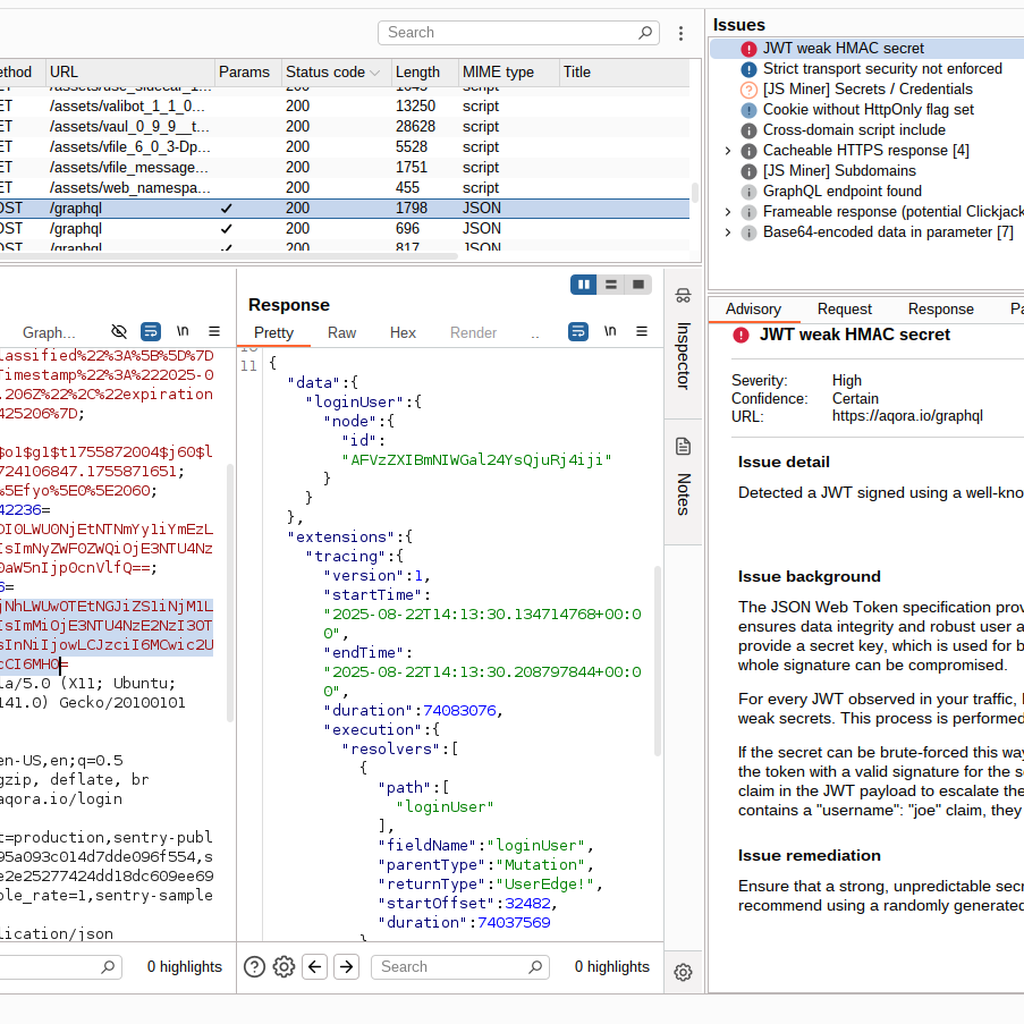
Task: Select /assets/vaul_0_9_9 row
Action: pos(344,127)
